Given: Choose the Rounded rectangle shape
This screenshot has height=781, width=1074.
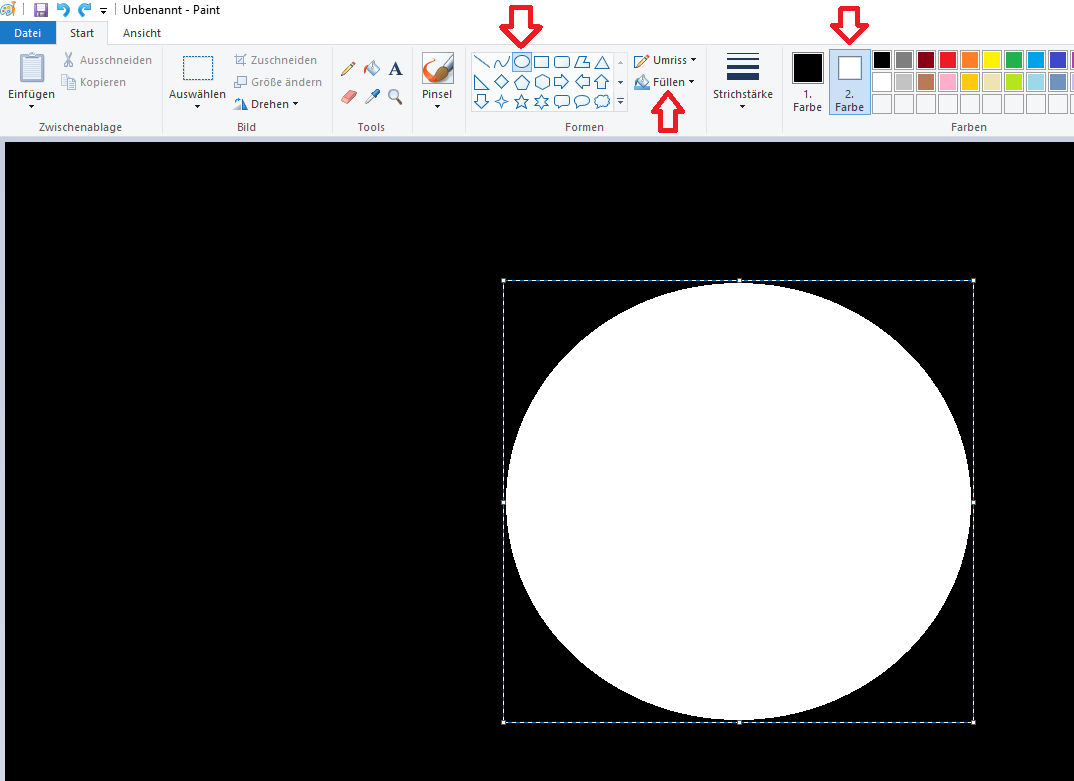Looking at the screenshot, I should (x=562, y=62).
